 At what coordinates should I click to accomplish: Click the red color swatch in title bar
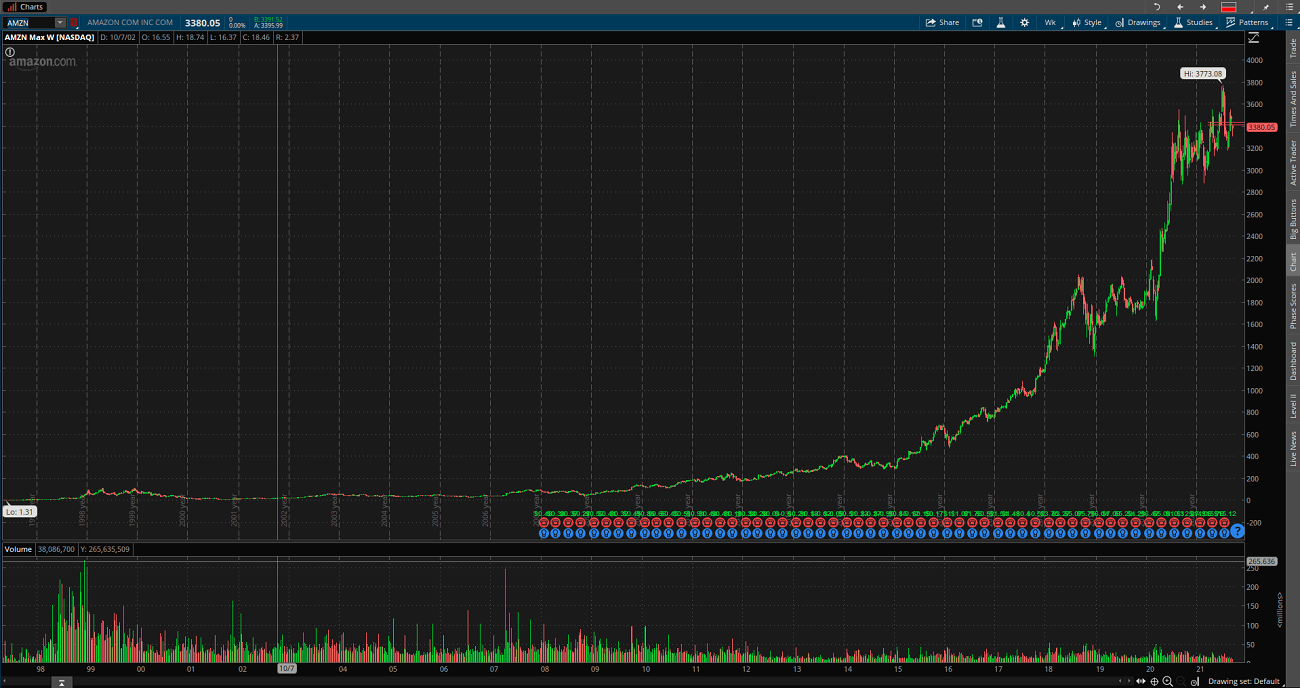[x=1228, y=7]
